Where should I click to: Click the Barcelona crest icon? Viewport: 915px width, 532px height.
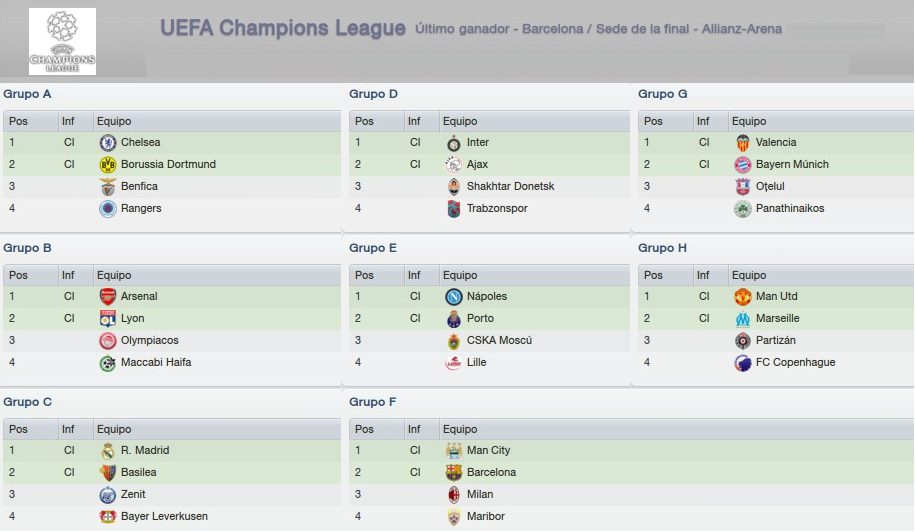(x=453, y=472)
